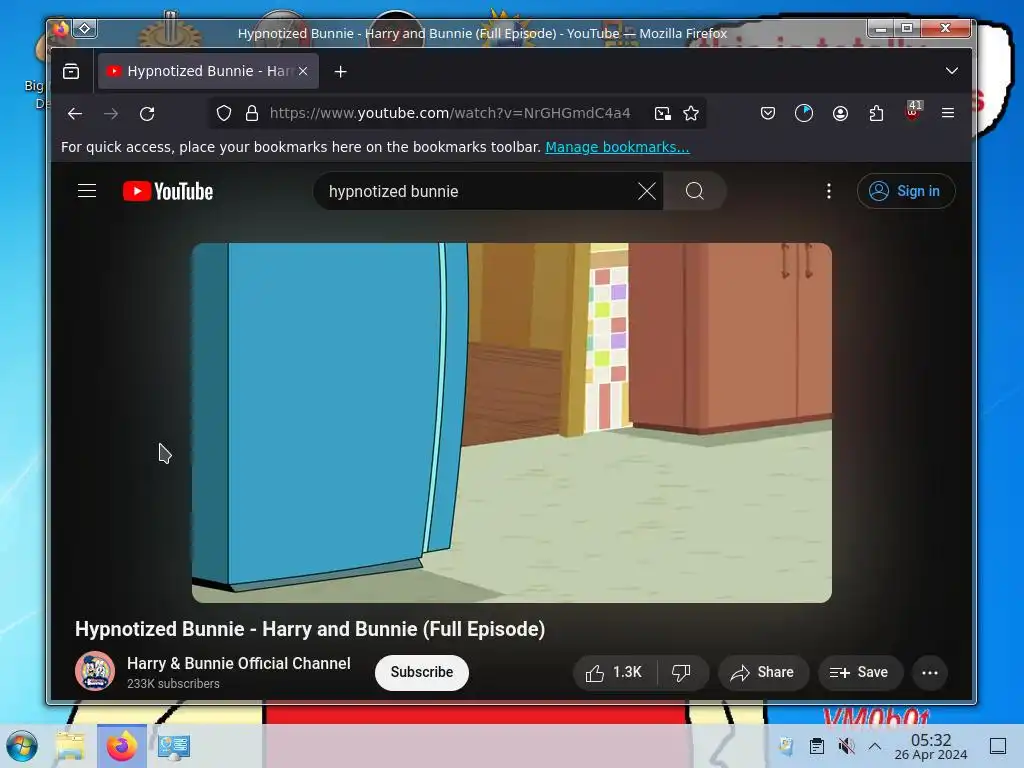
Task: Click the video player area
Action: (x=511, y=423)
